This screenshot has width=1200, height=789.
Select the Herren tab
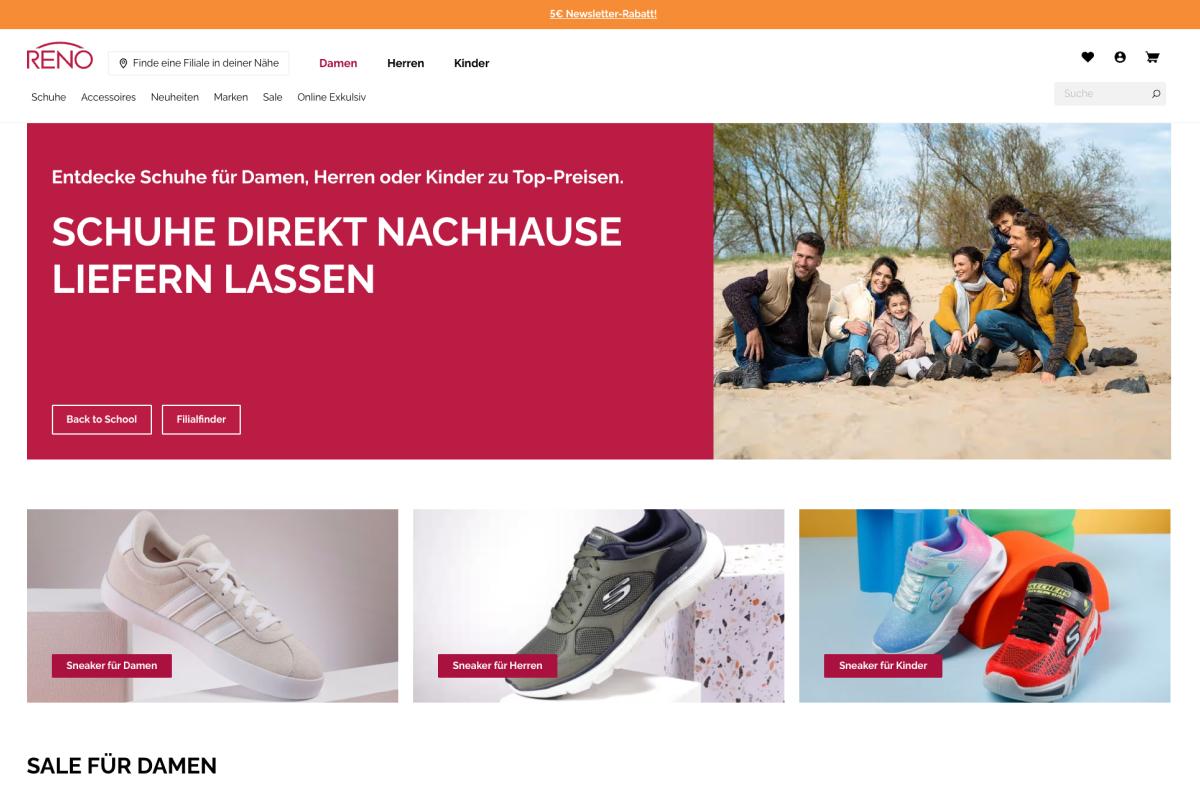point(406,63)
